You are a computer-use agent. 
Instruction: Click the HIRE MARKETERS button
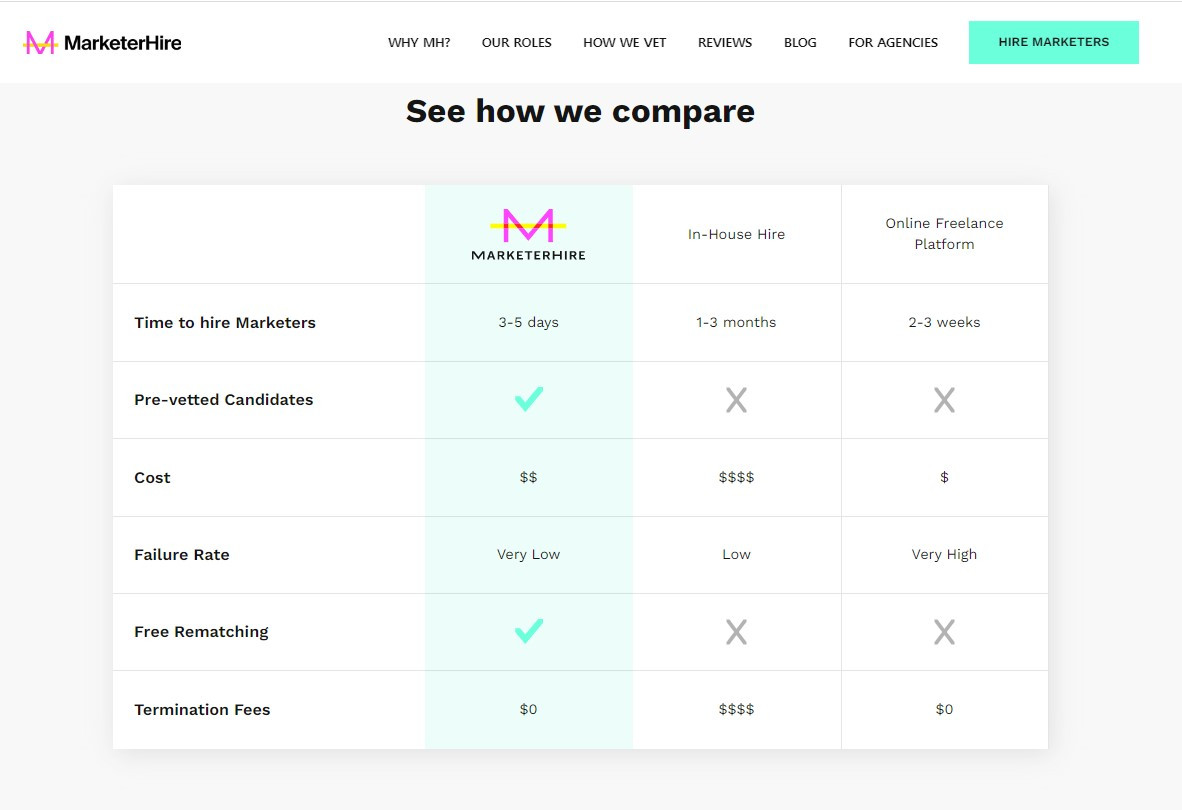point(1054,42)
